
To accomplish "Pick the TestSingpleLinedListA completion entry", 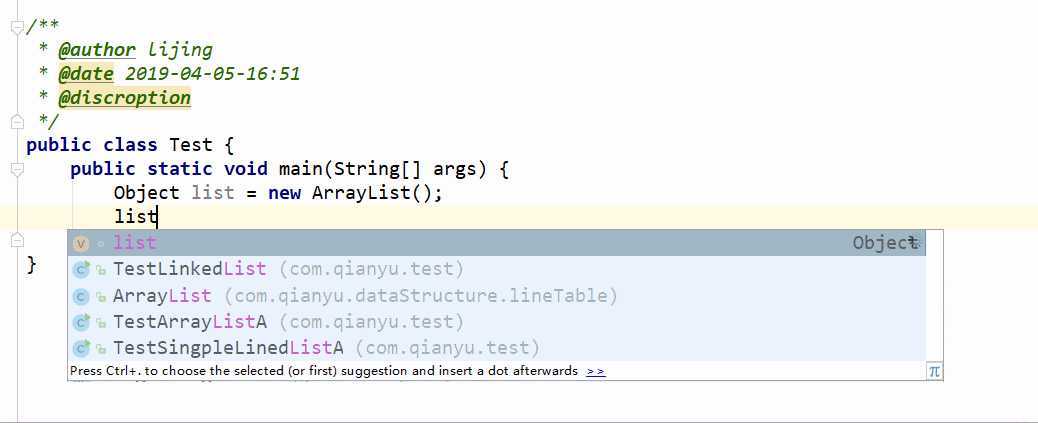I will (496, 348).
